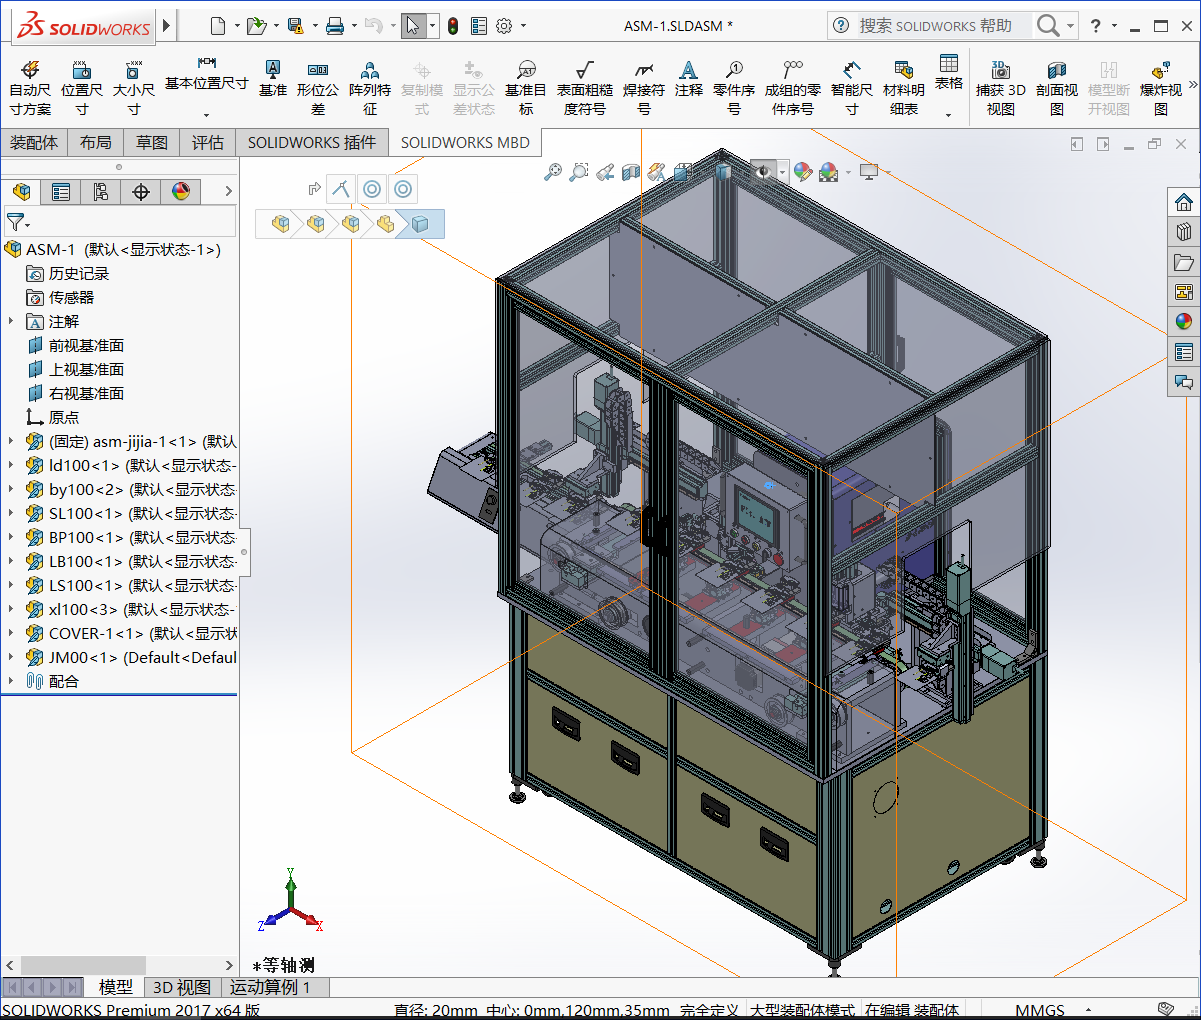Image resolution: width=1201 pixels, height=1020 pixels.
Task: Click 自动尺寸方案 auto dimension scheme tool
Action: tap(30, 88)
